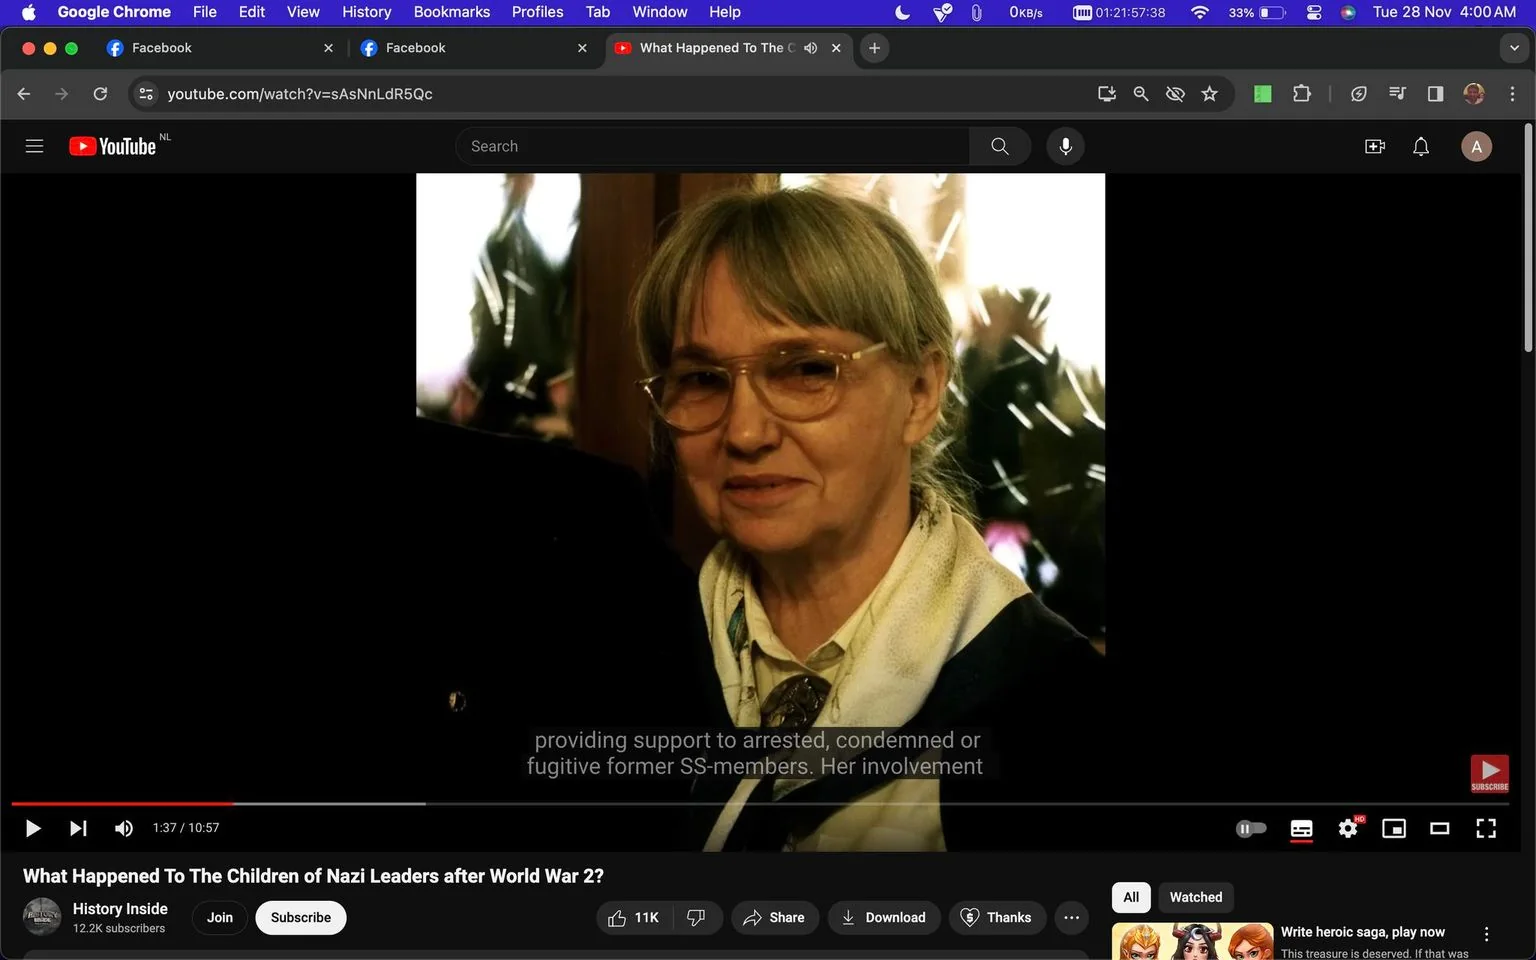Focus the YouTube search field
Image resolution: width=1536 pixels, height=960 pixels.
pos(712,146)
